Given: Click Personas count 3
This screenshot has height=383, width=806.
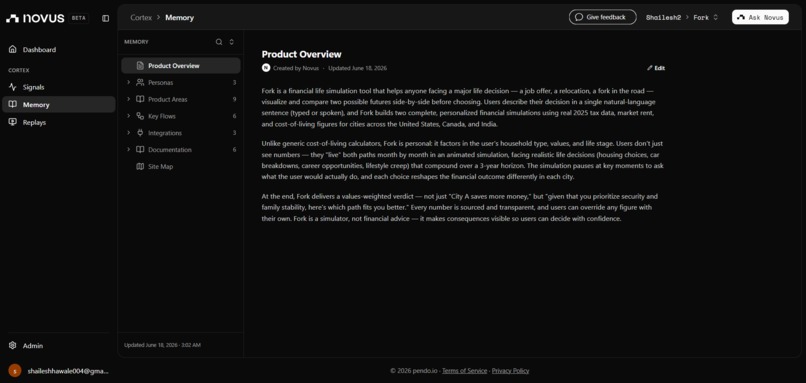Looking at the screenshot, I should [234, 82].
